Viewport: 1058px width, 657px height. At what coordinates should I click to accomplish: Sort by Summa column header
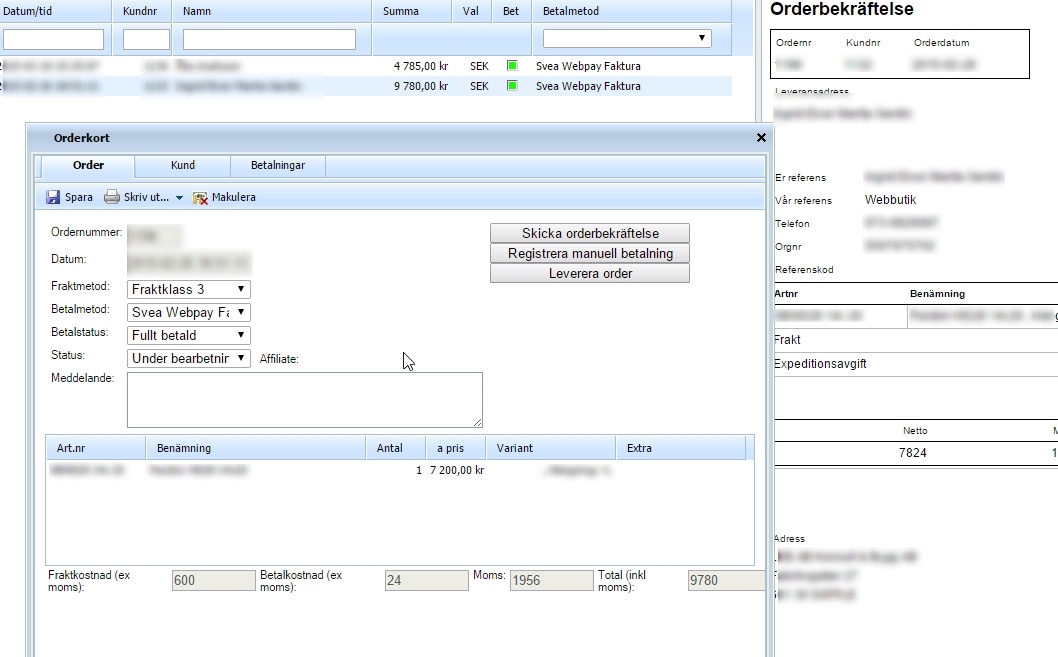(412, 11)
